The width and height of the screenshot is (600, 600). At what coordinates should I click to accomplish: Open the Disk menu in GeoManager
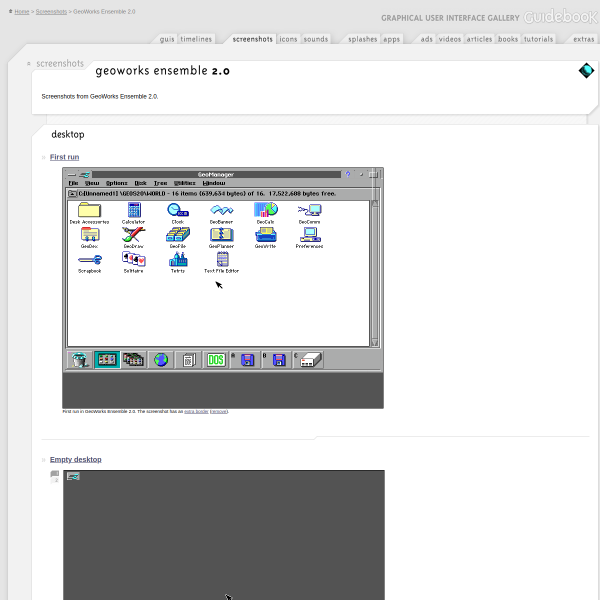tap(140, 183)
